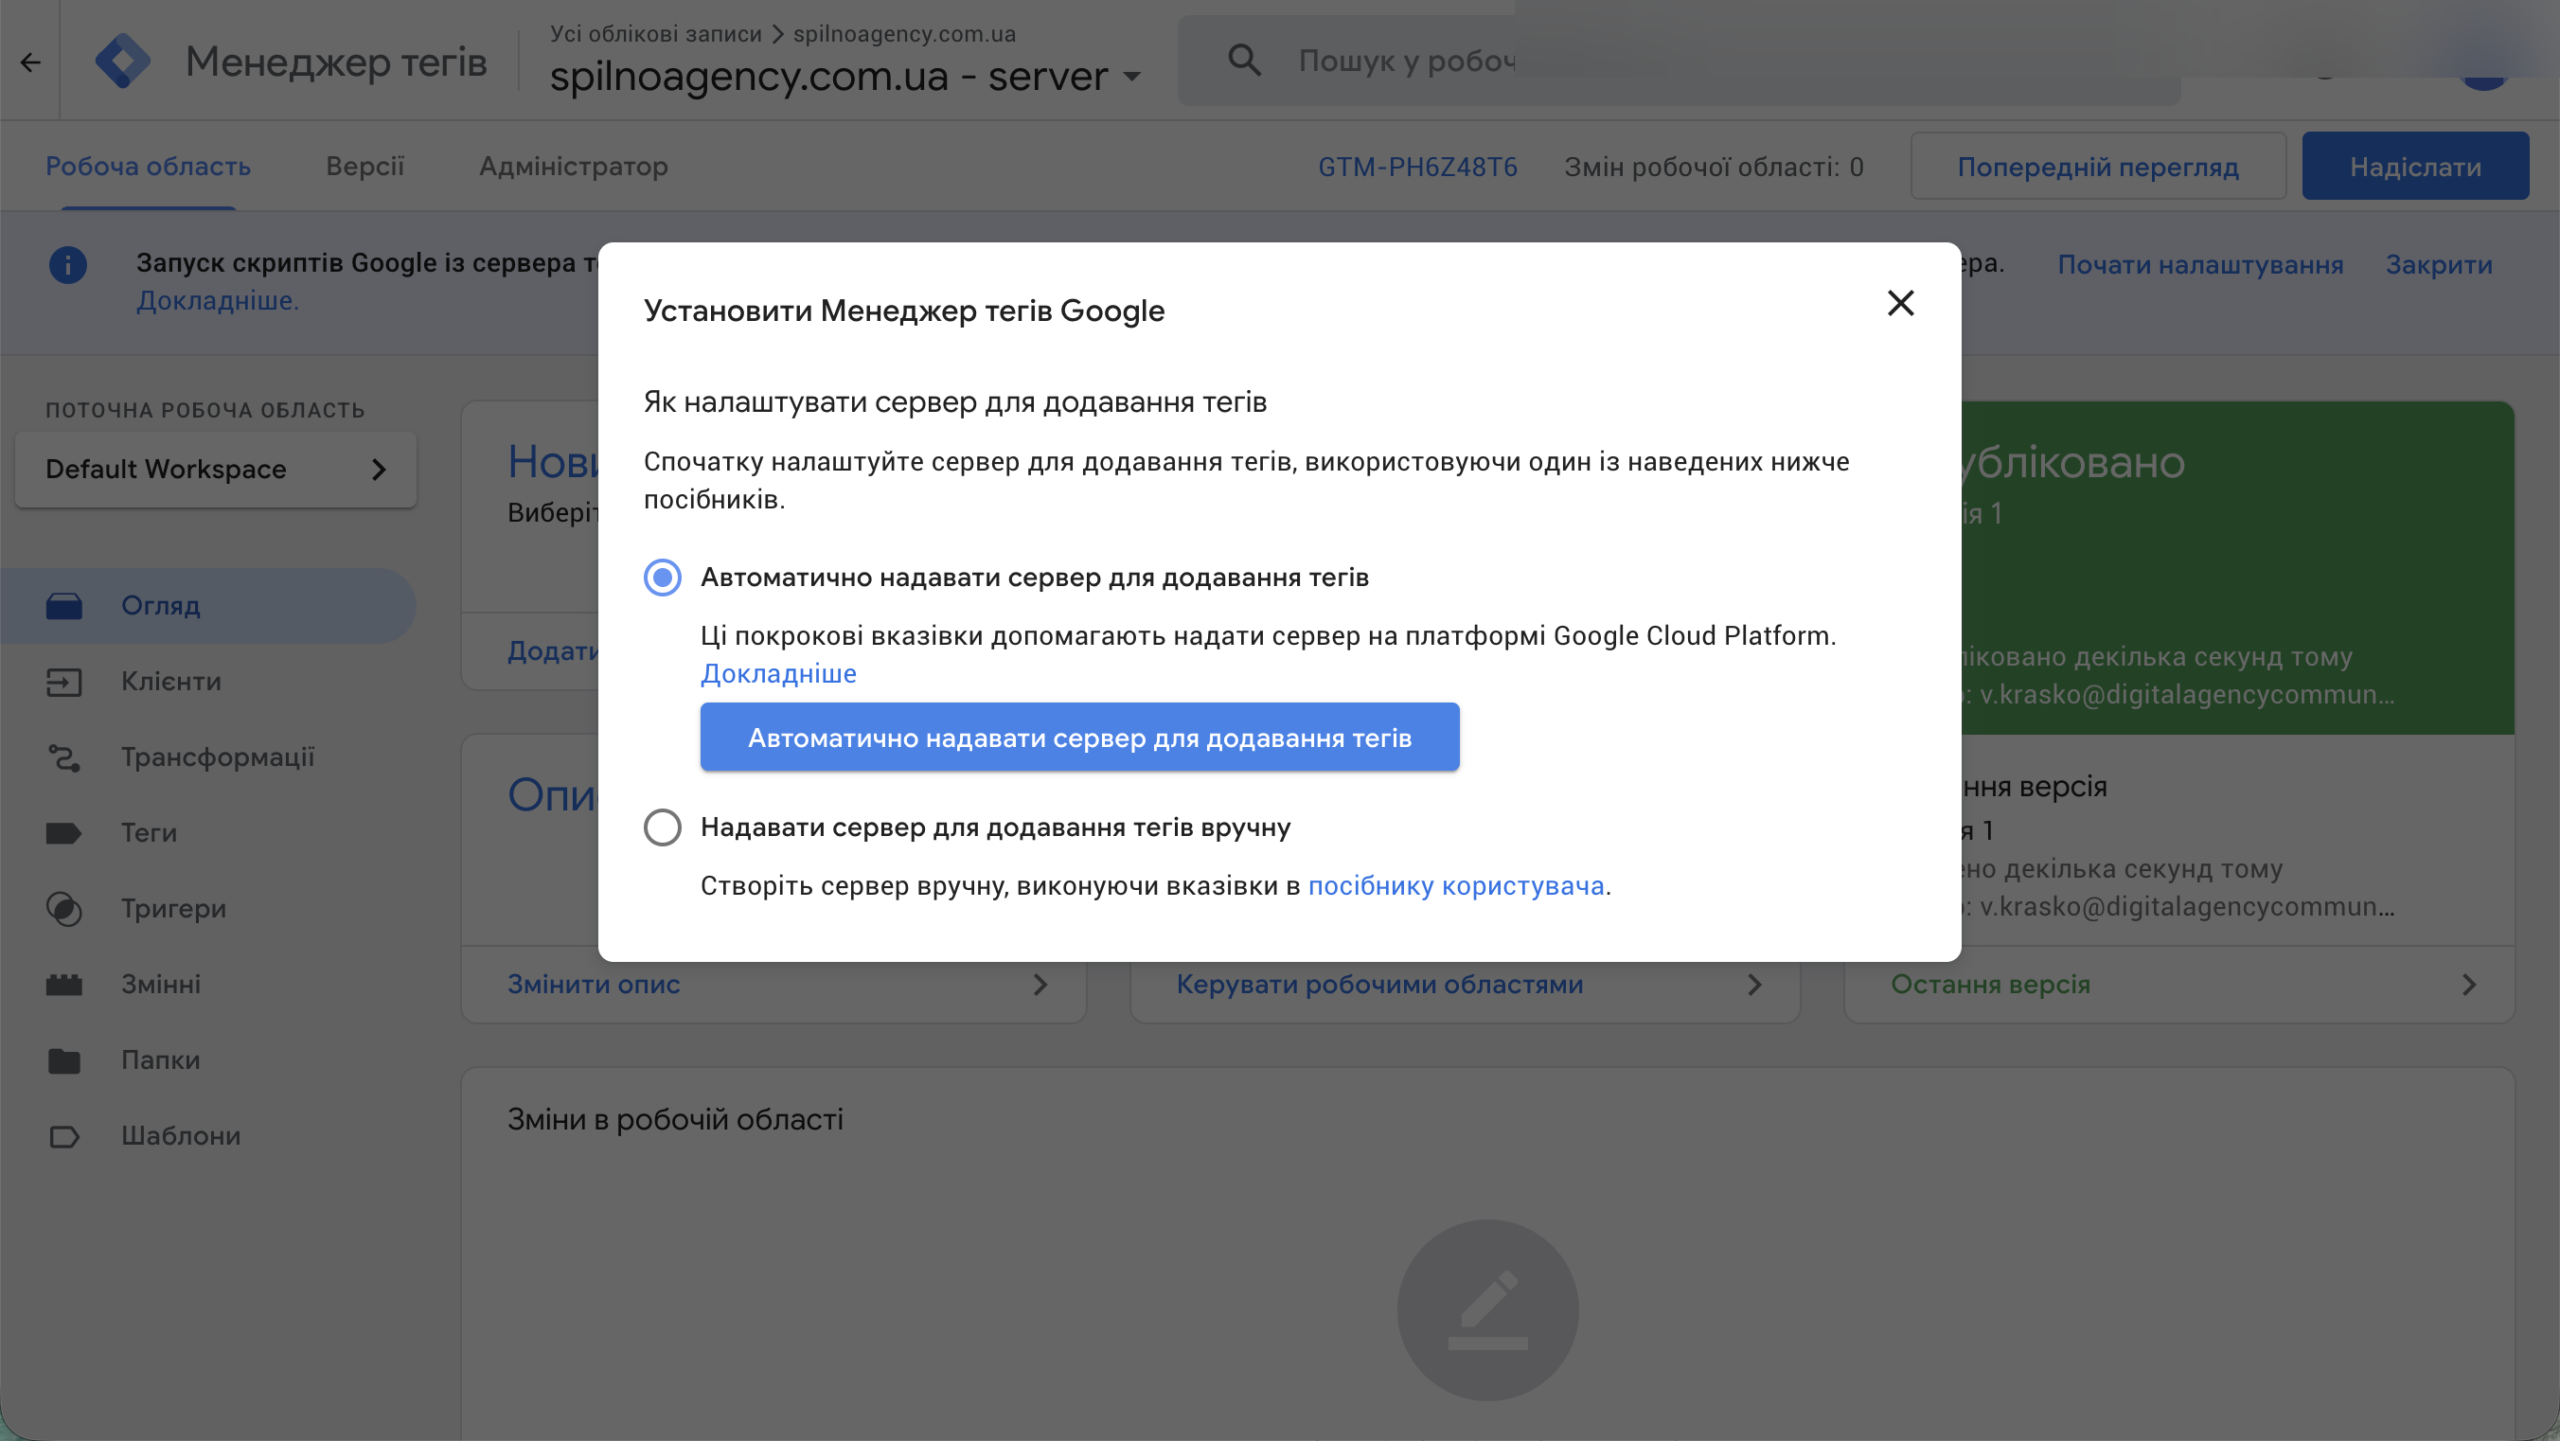Open the container selector dropdown arrow
The image size is (2560, 1441).
(x=1132, y=76)
